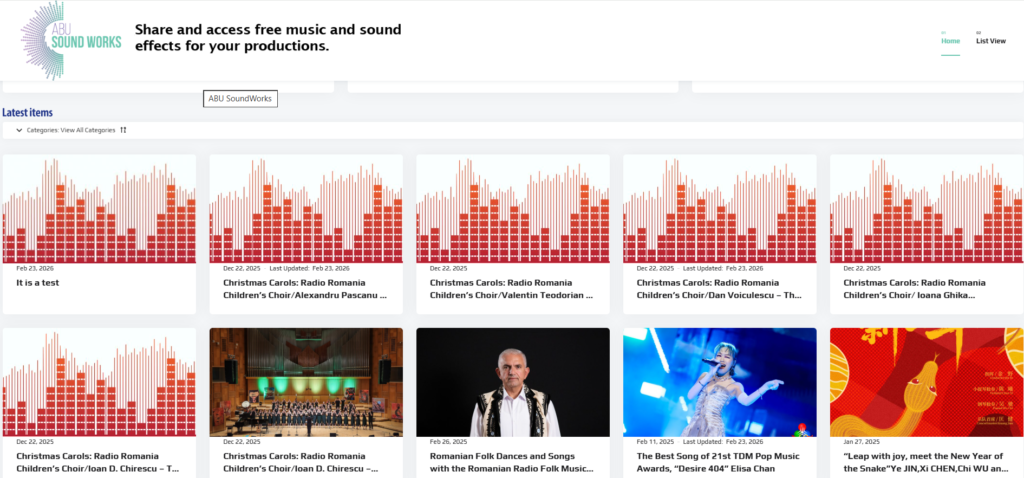Open the Dan Voiculescu Christmas Carols title
Viewport: 1024px width, 478px height.
click(718, 289)
